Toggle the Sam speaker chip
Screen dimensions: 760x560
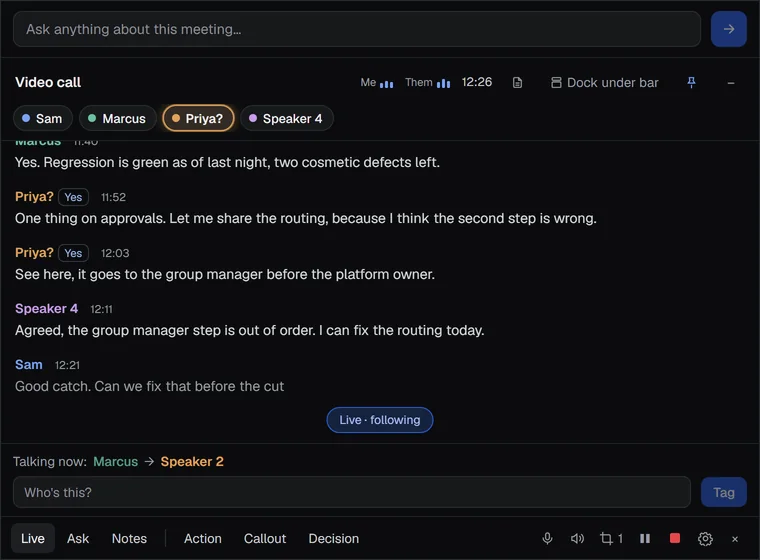pos(43,118)
